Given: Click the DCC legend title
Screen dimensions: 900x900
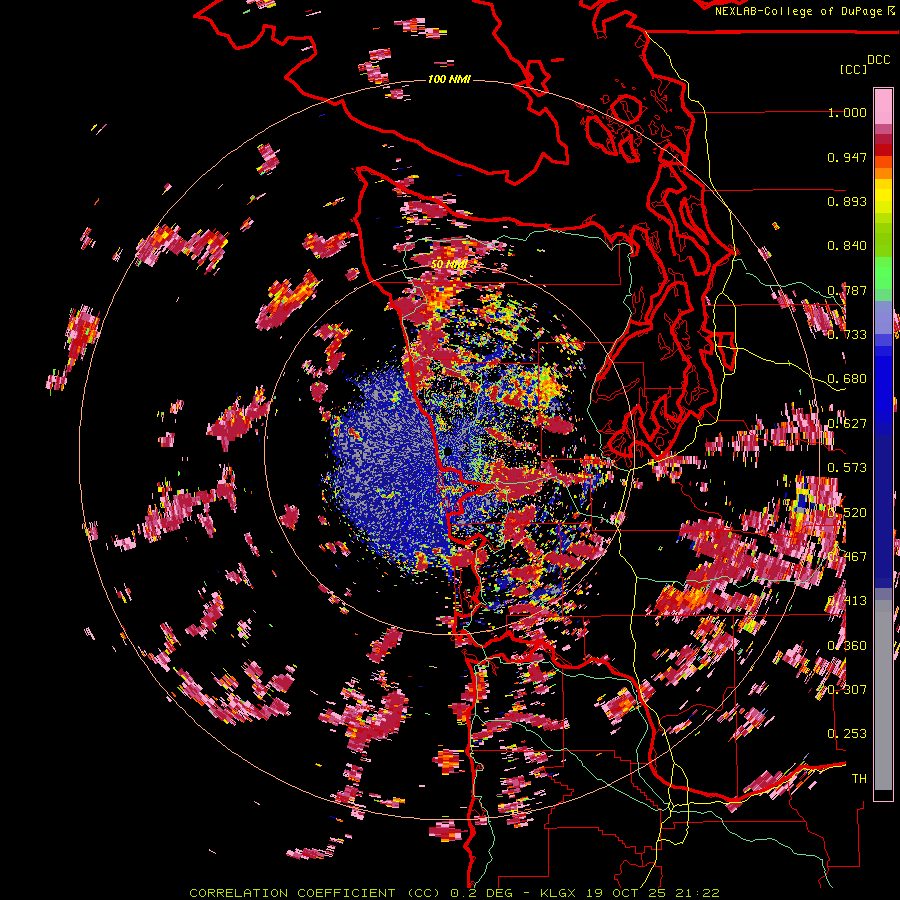Looking at the screenshot, I should point(878,60).
